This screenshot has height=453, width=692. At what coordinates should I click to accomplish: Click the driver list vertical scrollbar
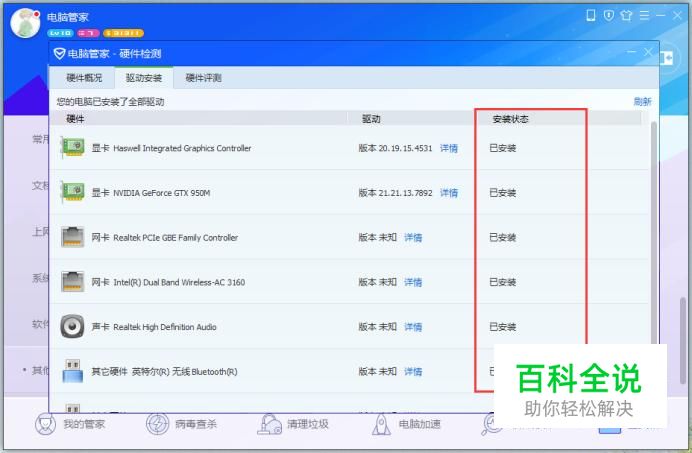[x=654, y=234]
